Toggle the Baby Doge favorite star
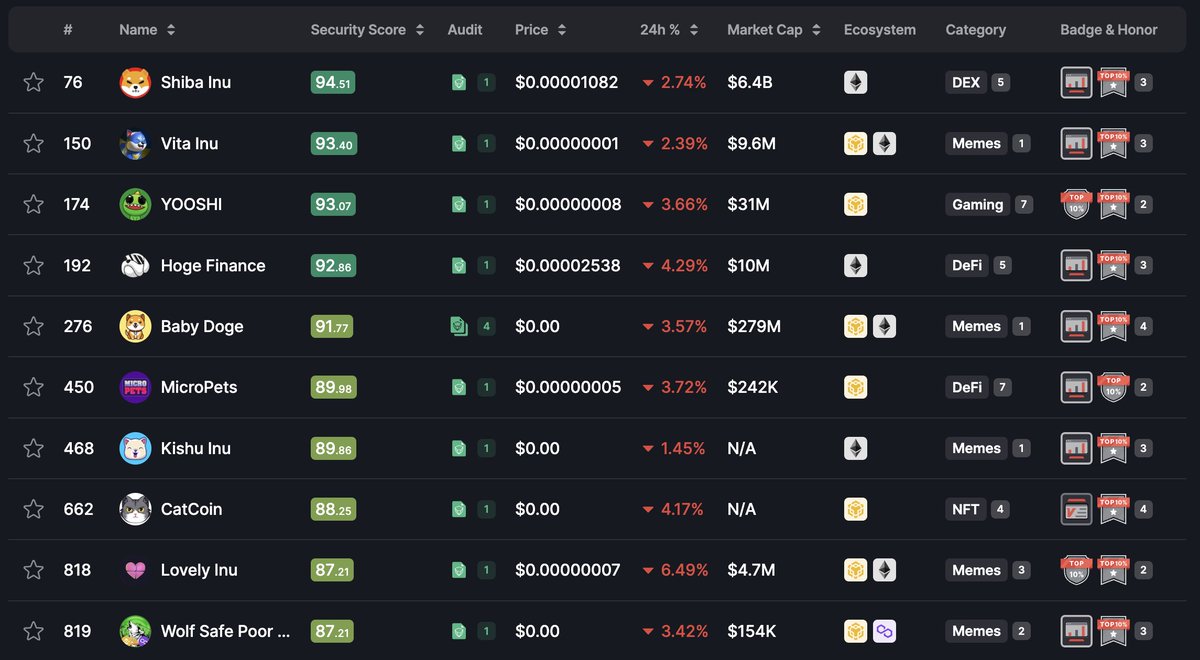 [x=33, y=326]
